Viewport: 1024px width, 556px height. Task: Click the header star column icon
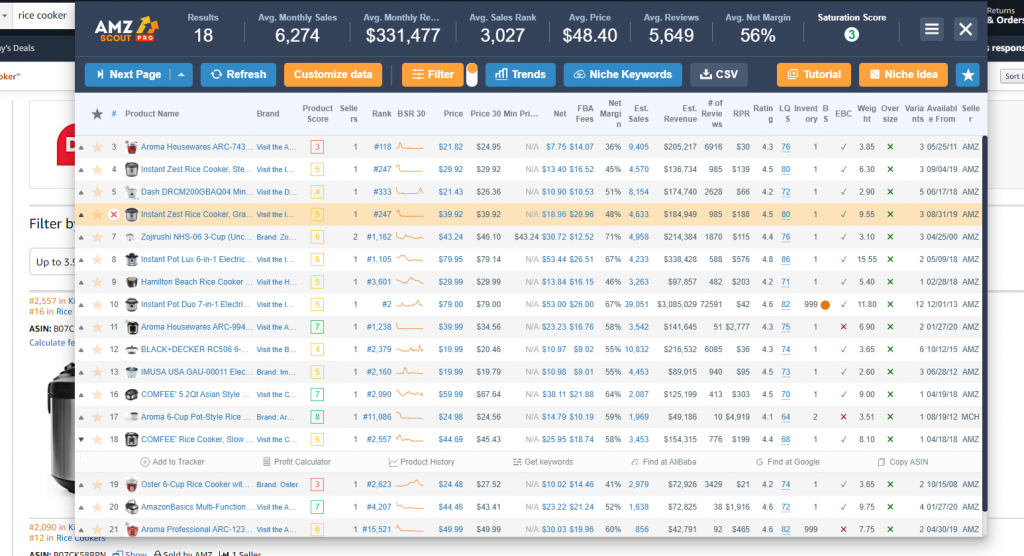click(x=97, y=114)
